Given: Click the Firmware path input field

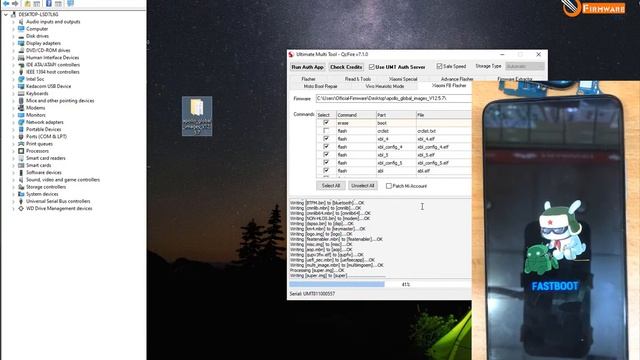Looking at the screenshot, I should 394,98.
